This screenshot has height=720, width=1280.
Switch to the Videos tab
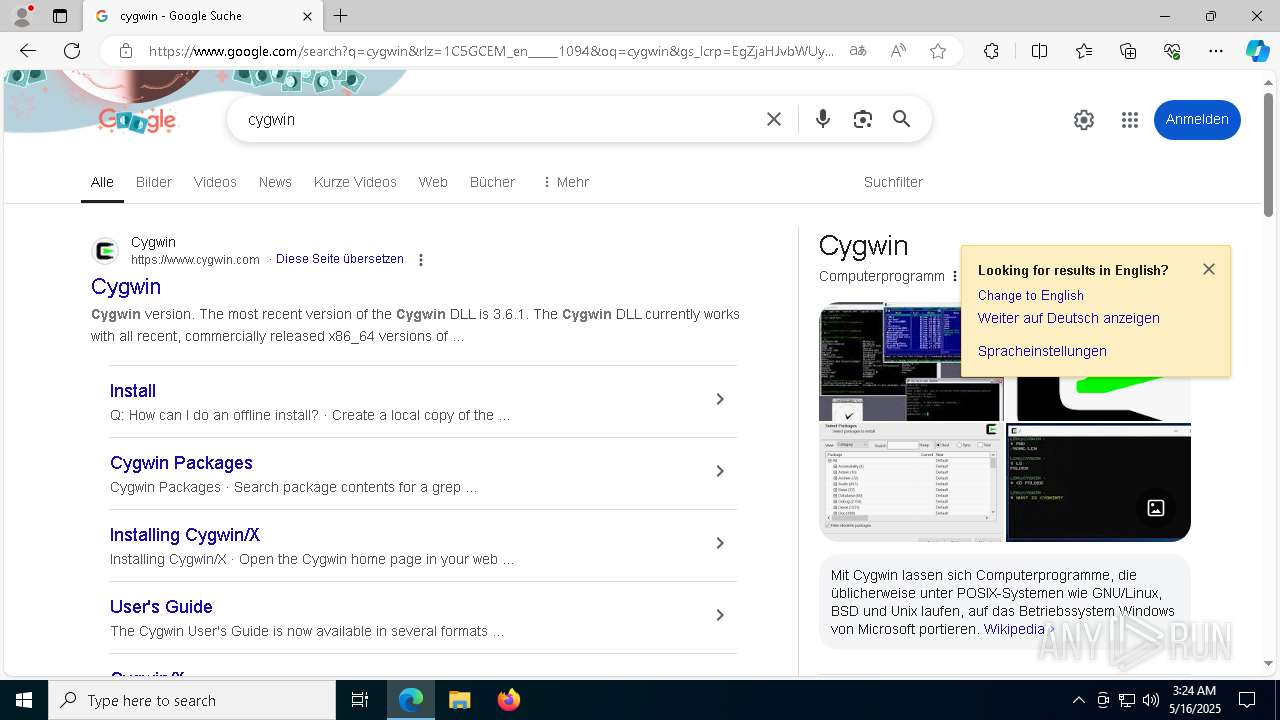tap(215, 182)
